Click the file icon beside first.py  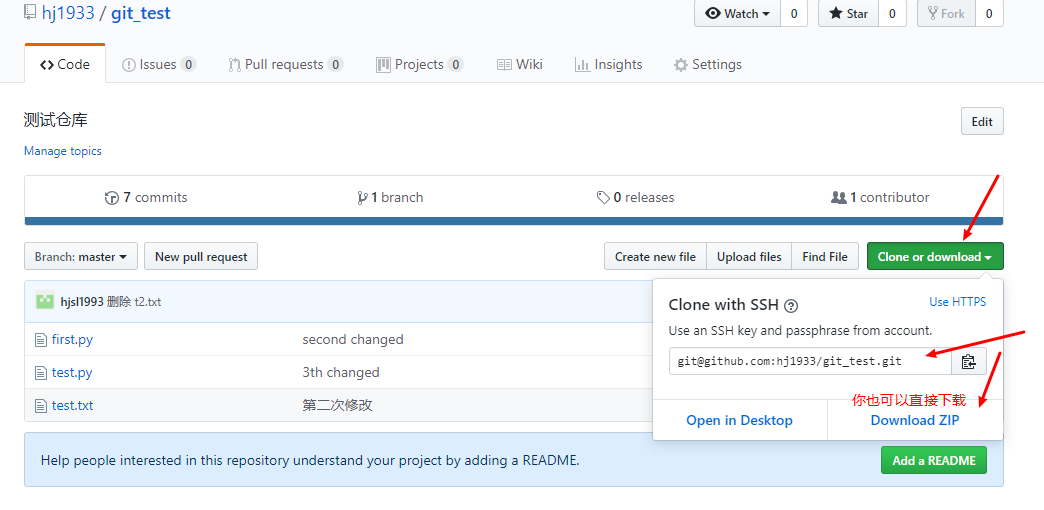coord(41,340)
